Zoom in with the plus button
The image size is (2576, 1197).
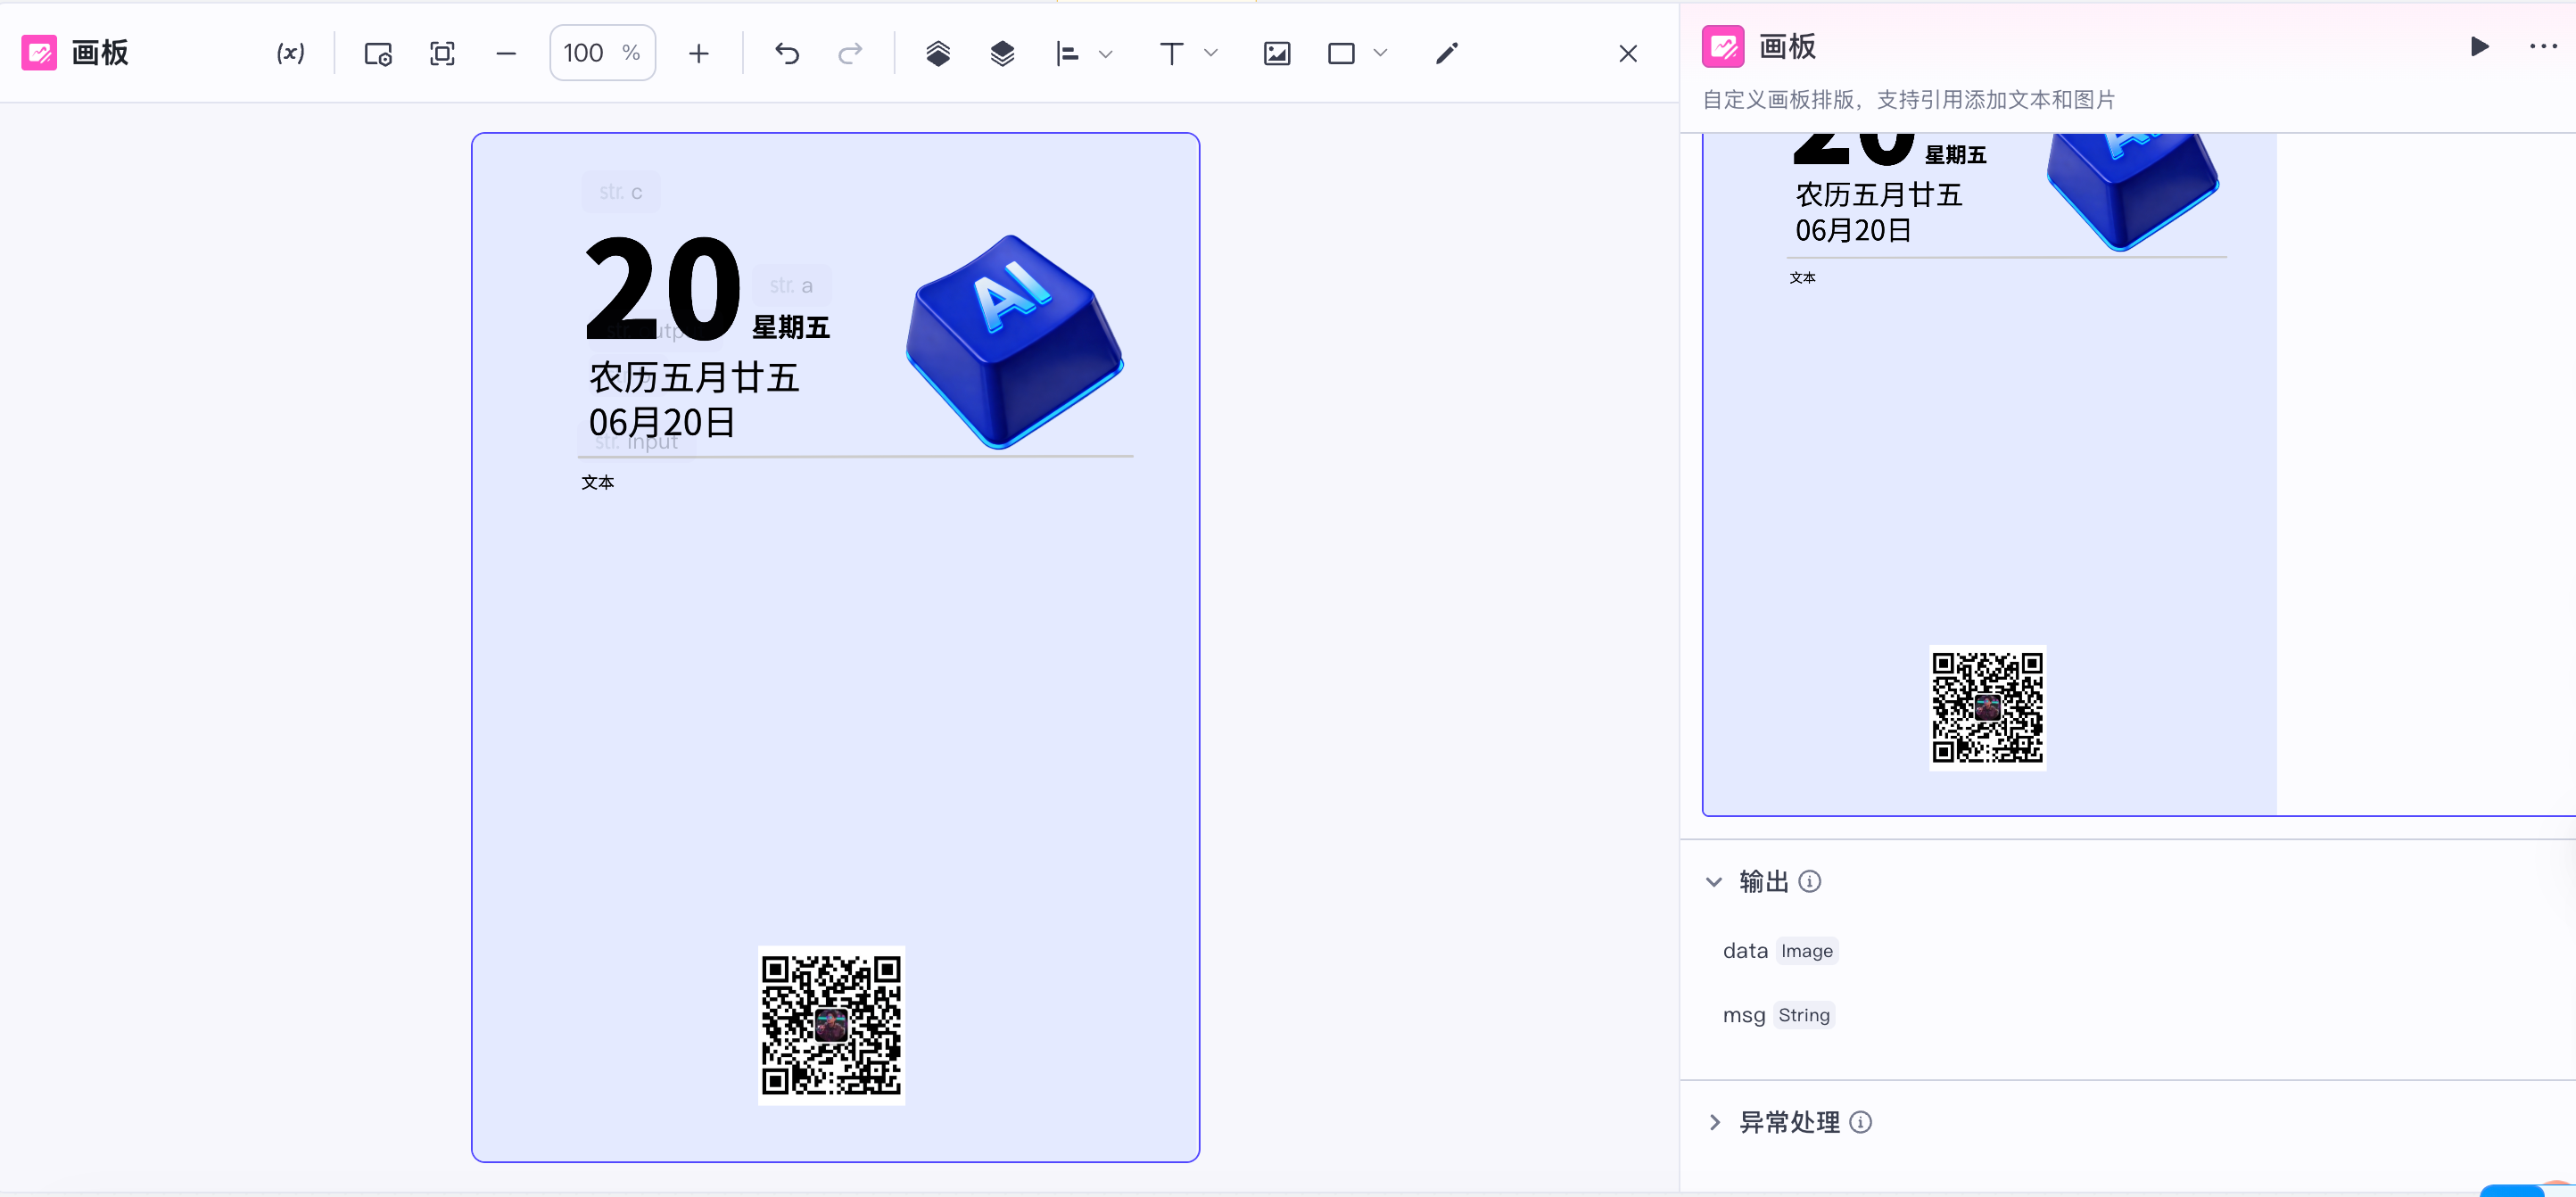coord(699,53)
